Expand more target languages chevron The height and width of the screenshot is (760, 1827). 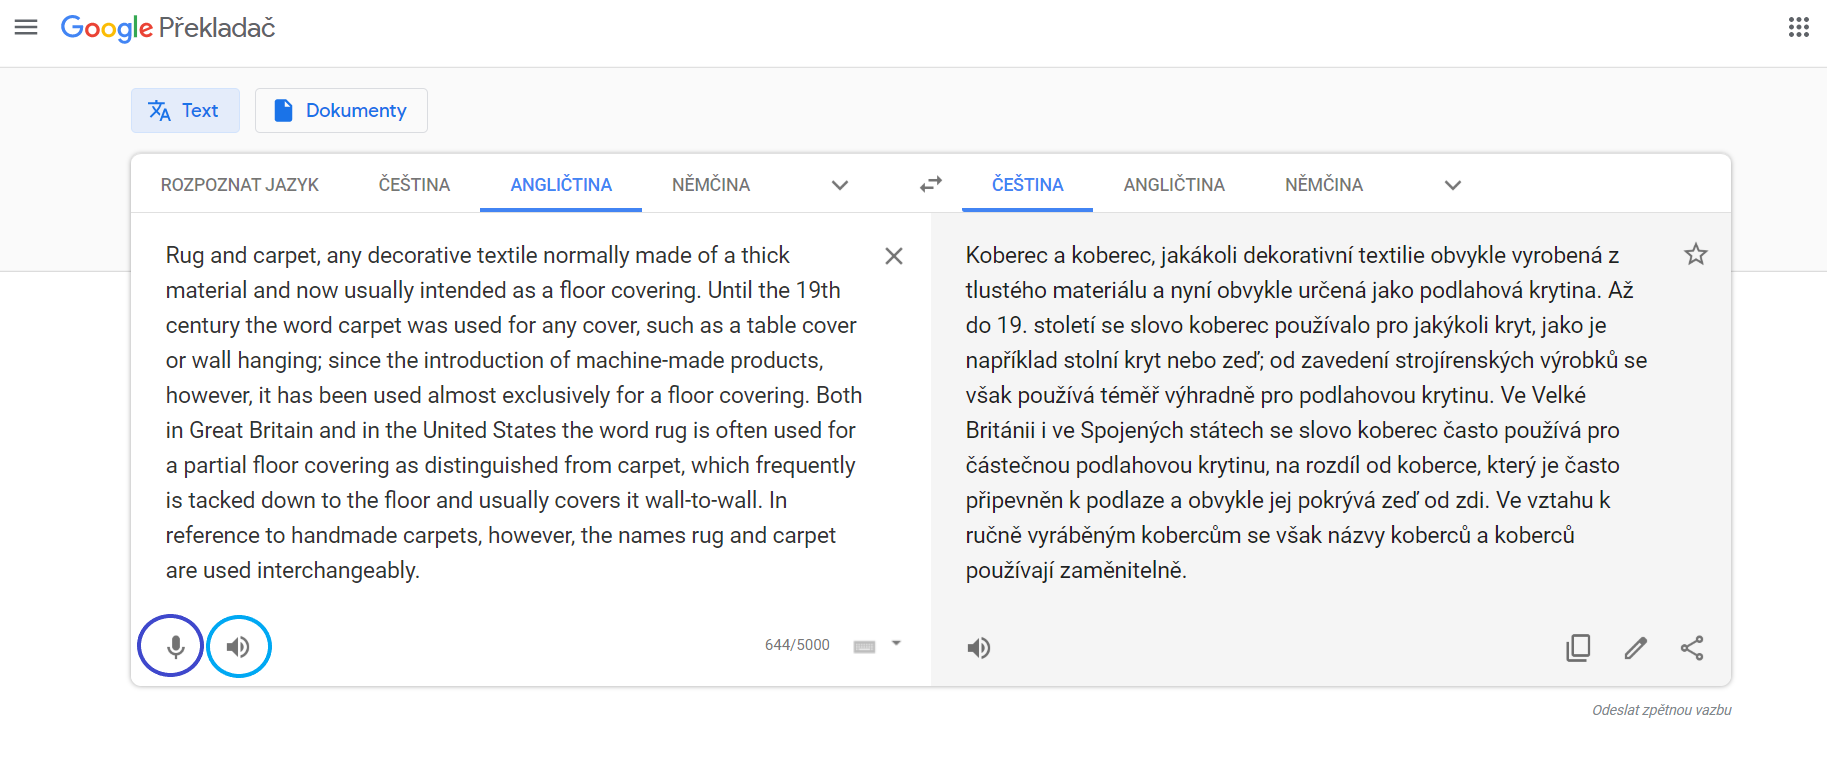pyautogui.click(x=1453, y=185)
